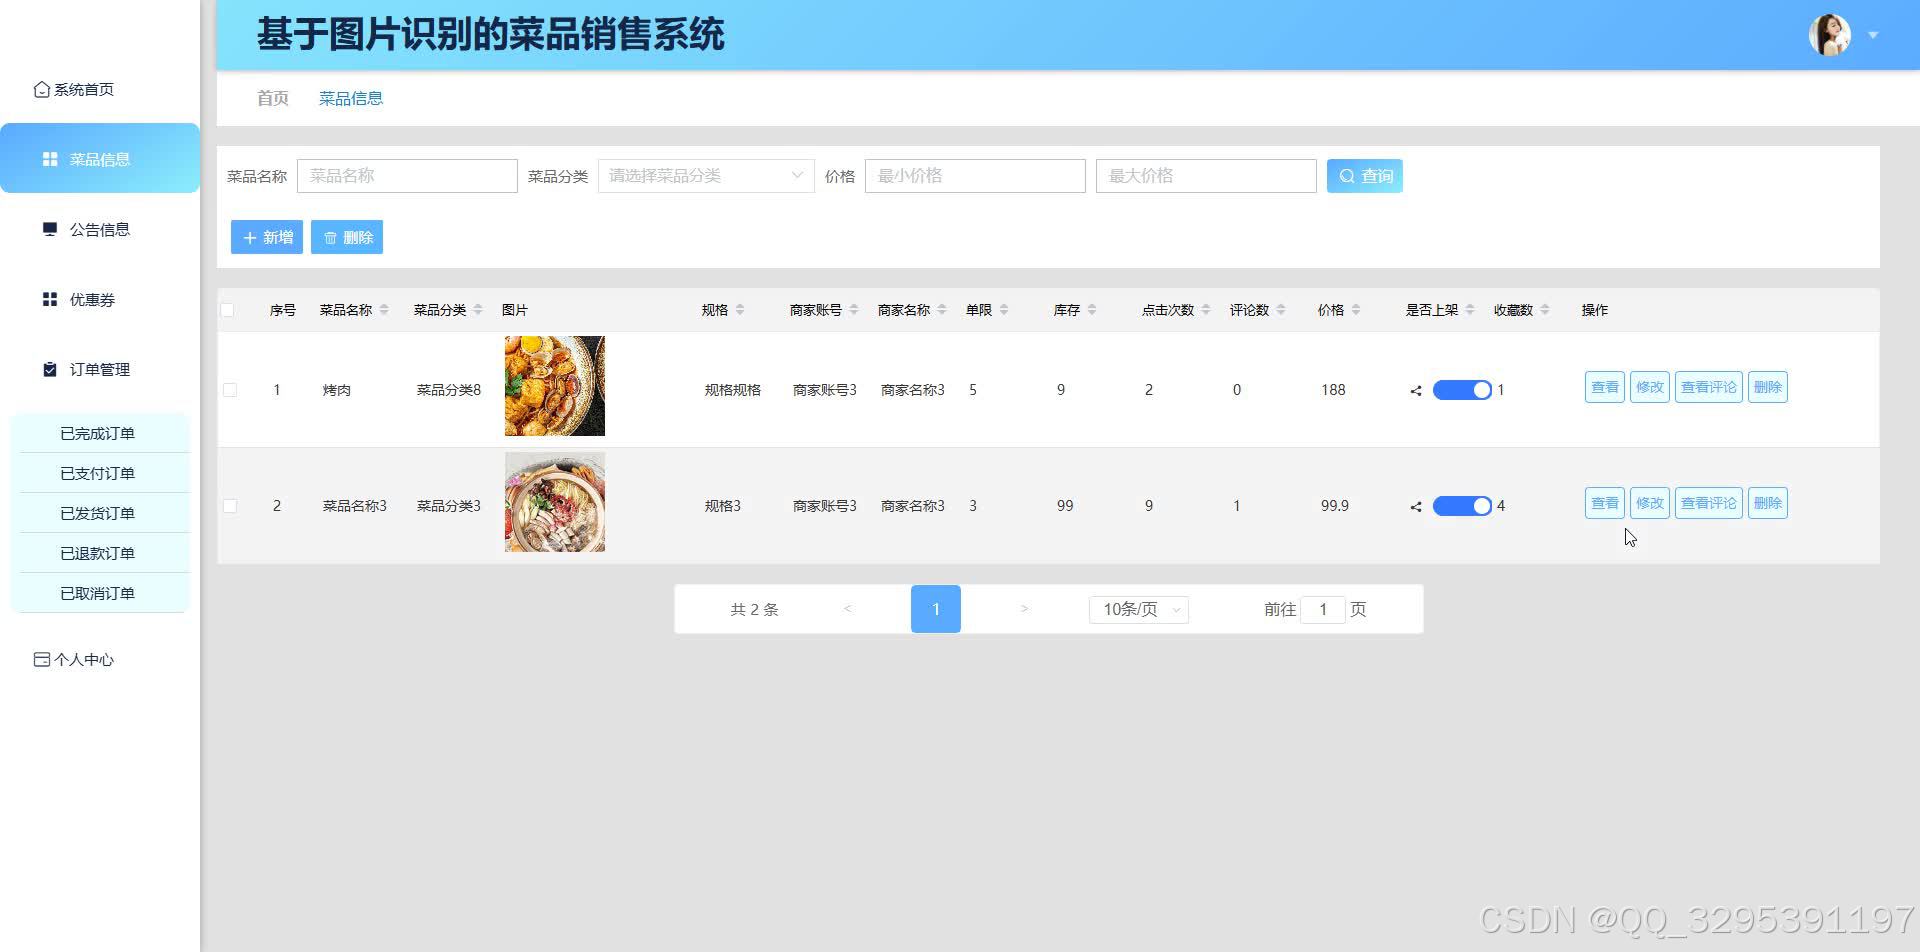Click the 订单管理 order management icon
1920x952 pixels.
click(49, 369)
